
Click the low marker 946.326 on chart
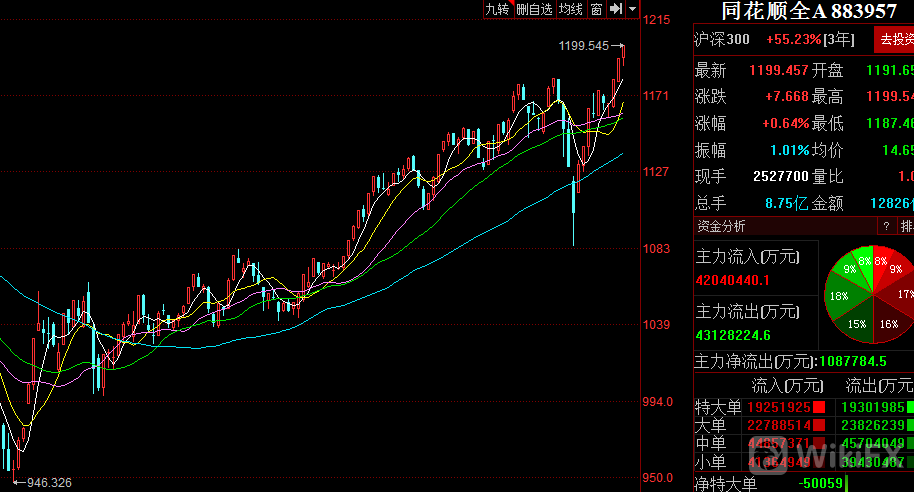point(49,483)
